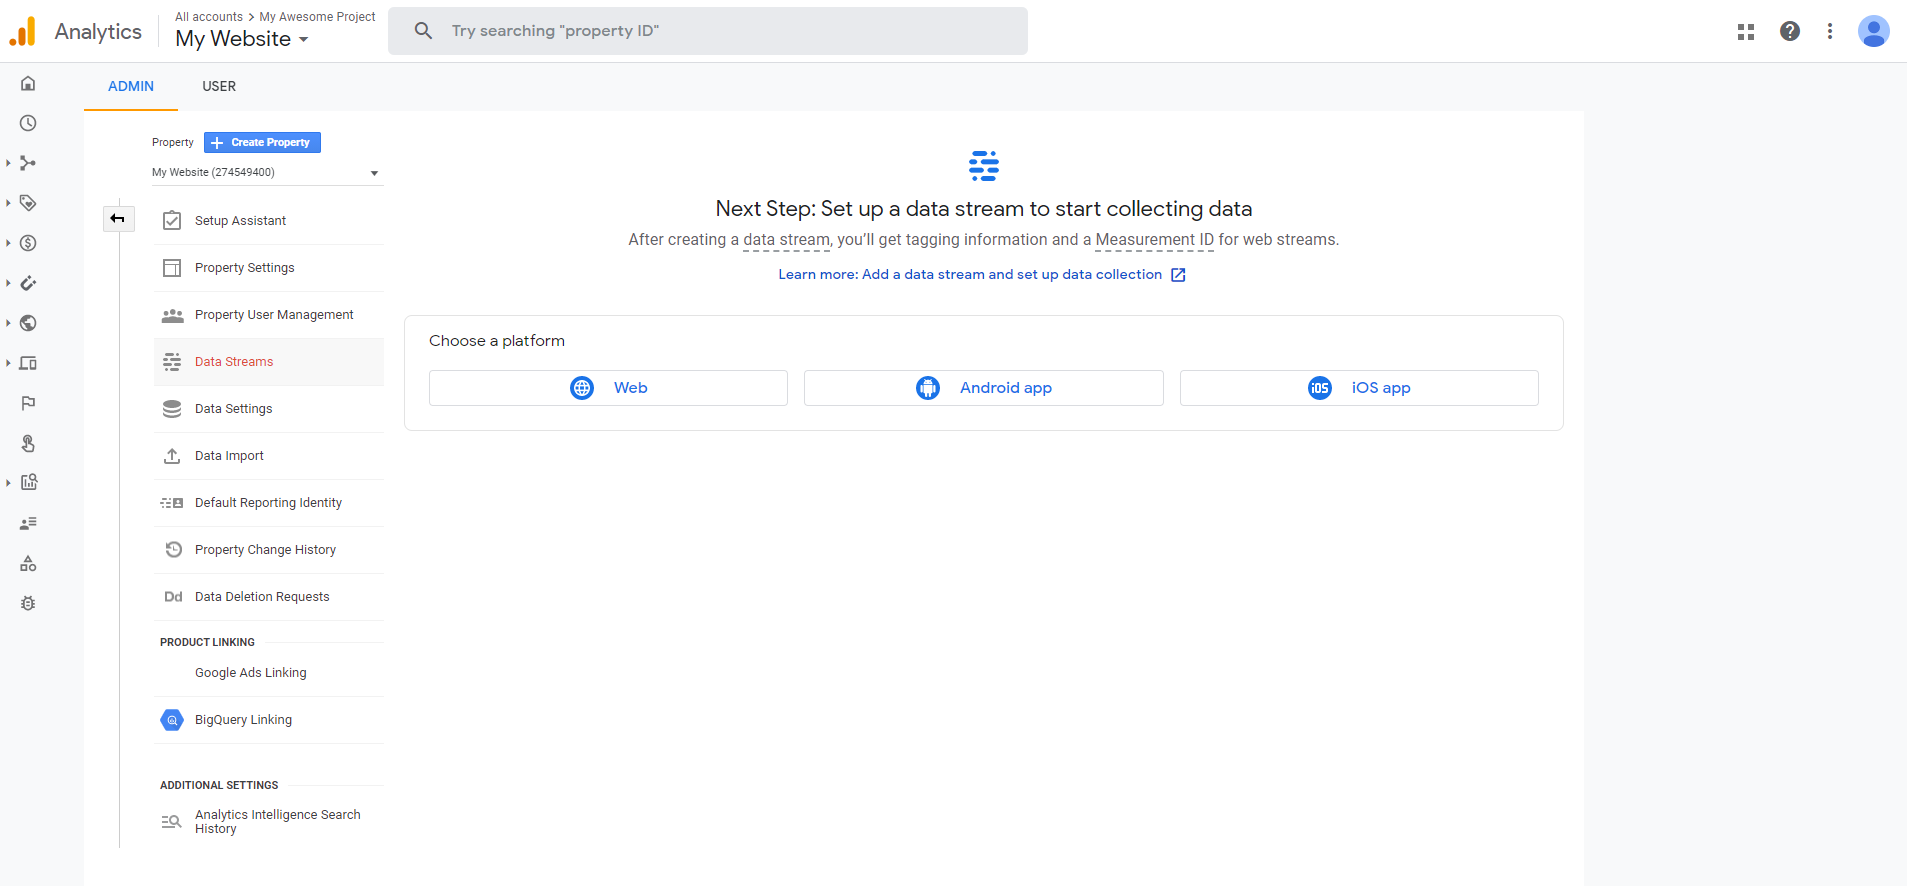
Task: Focus the Try searching property ID field
Action: (x=708, y=31)
